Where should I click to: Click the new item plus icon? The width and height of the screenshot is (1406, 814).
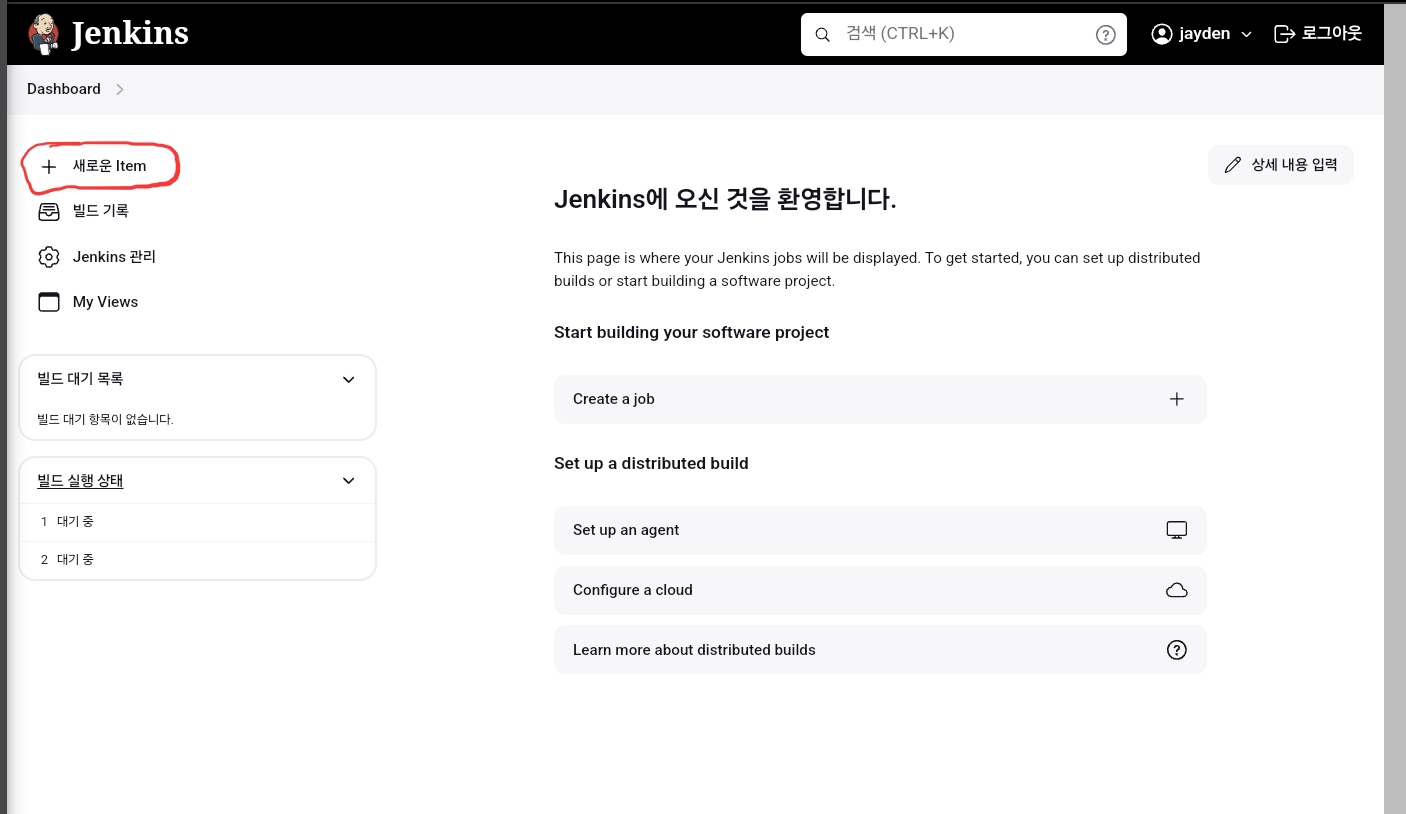pyautogui.click(x=49, y=166)
